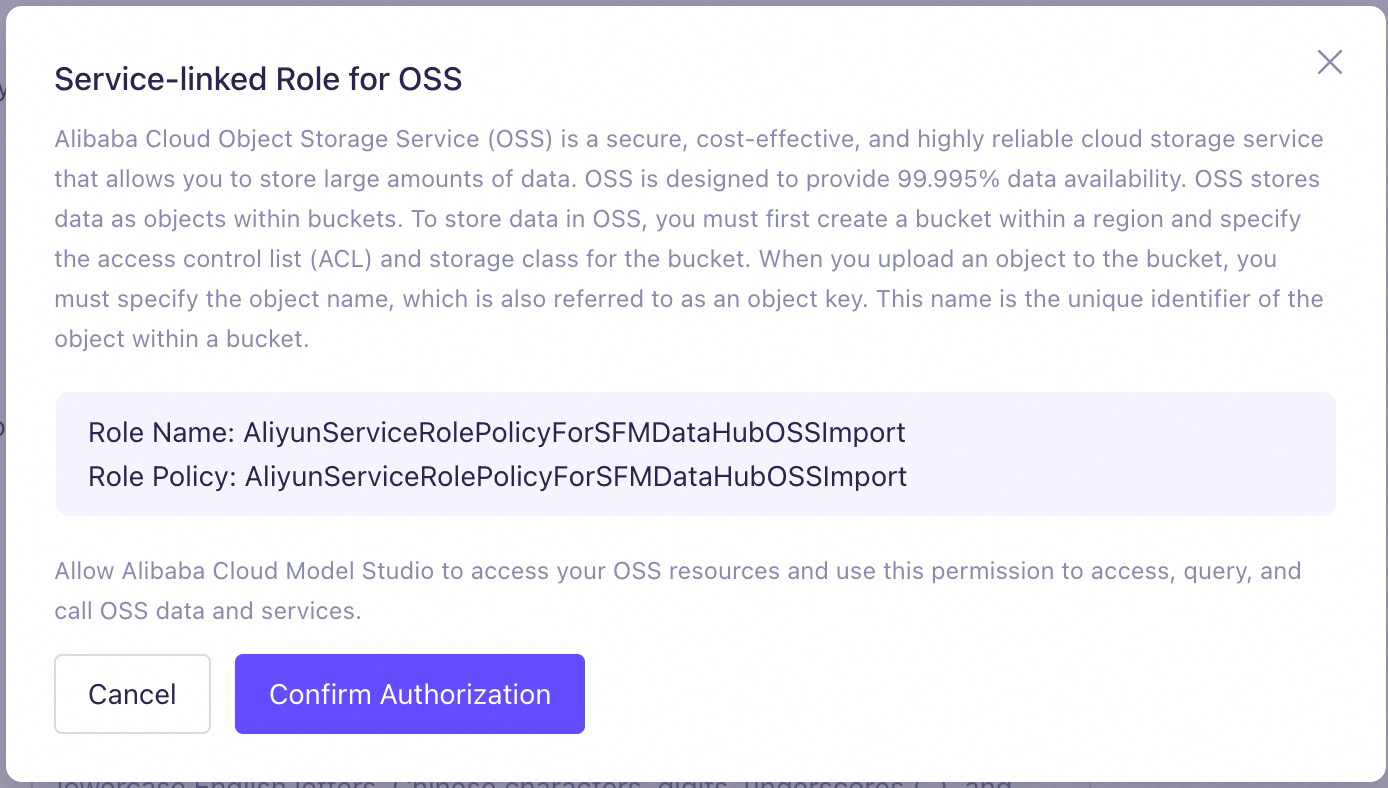
Task: Click the '(ACL)' abbreviation in the description
Action: click(x=344, y=259)
